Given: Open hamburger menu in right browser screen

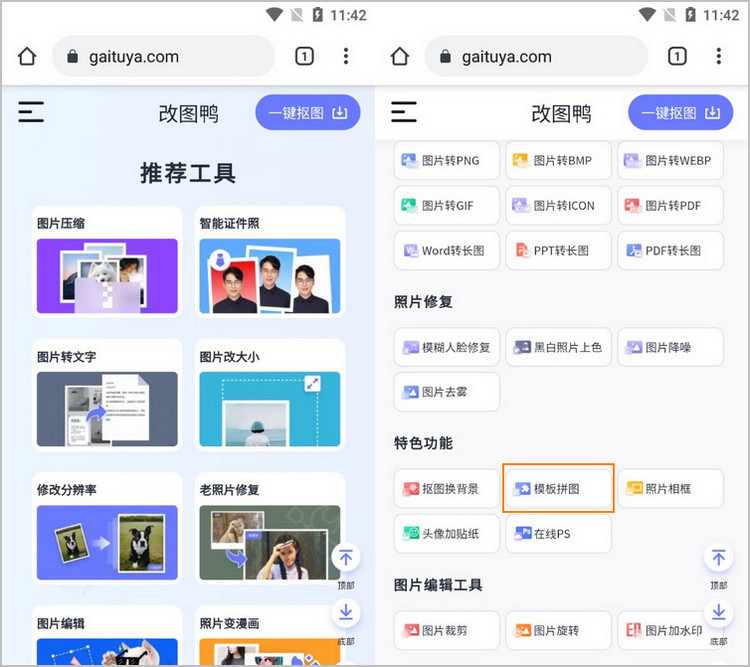Looking at the screenshot, I should (x=404, y=112).
